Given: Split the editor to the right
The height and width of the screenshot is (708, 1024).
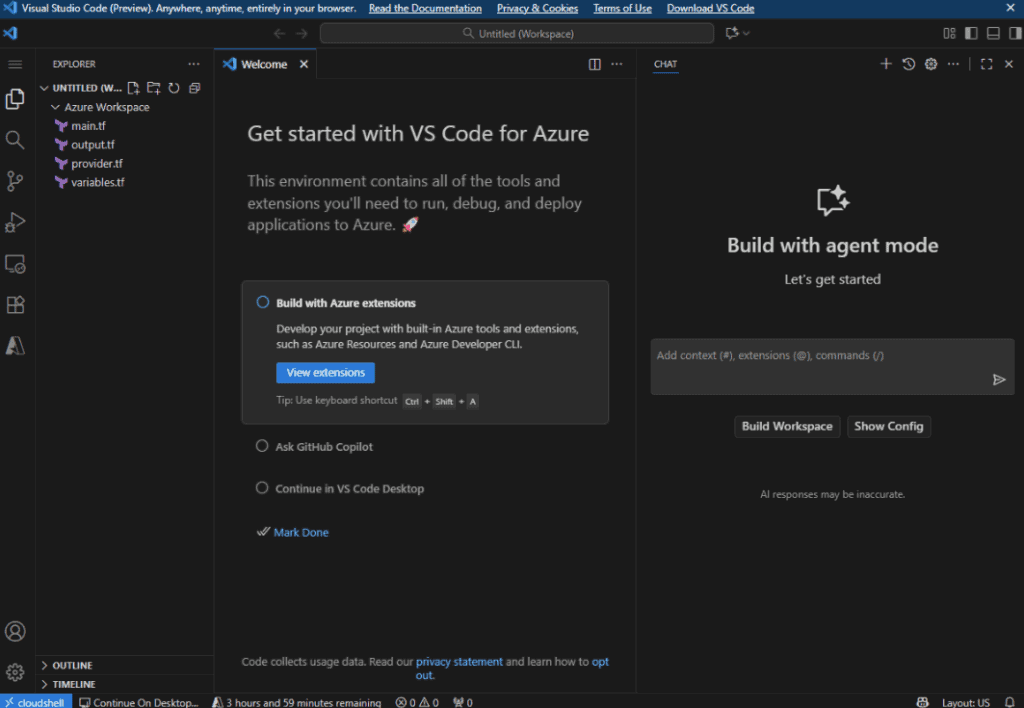Looking at the screenshot, I should tap(594, 64).
